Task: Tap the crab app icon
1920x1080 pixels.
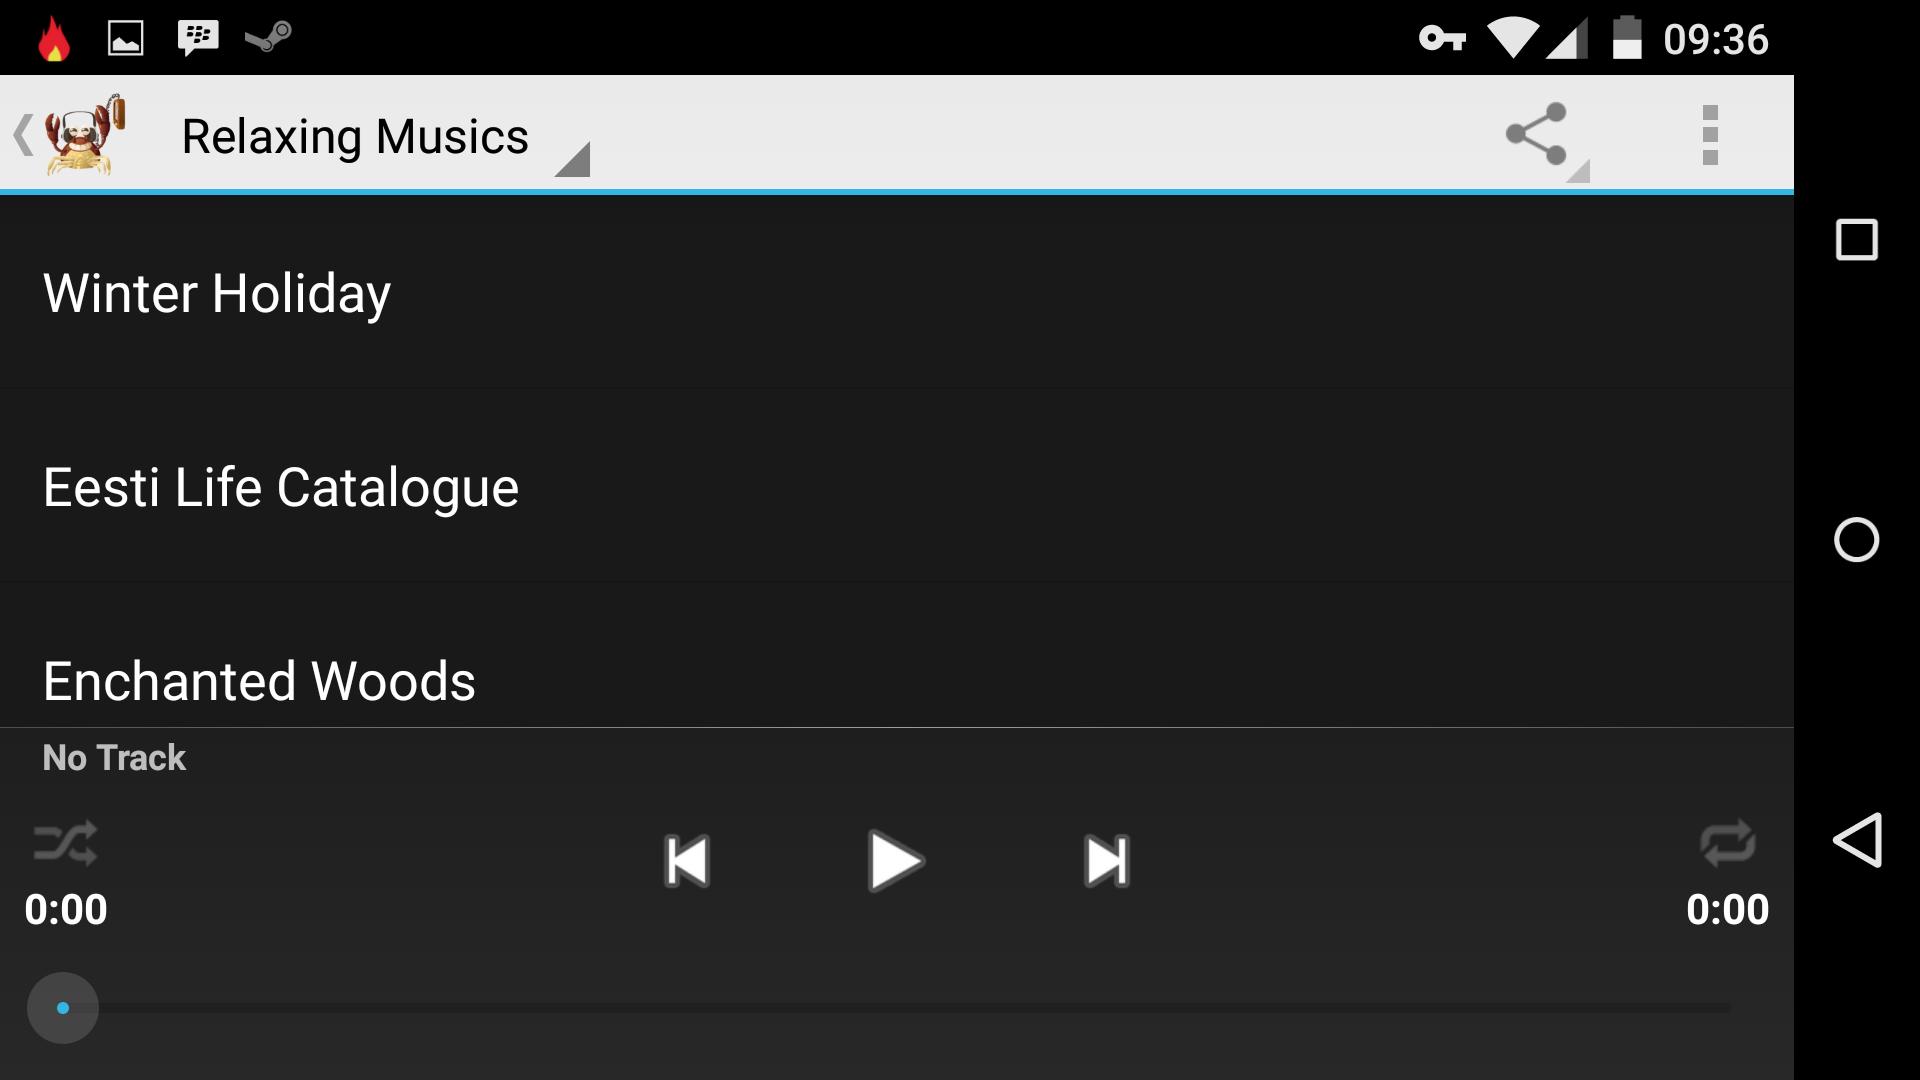Action: (85, 134)
